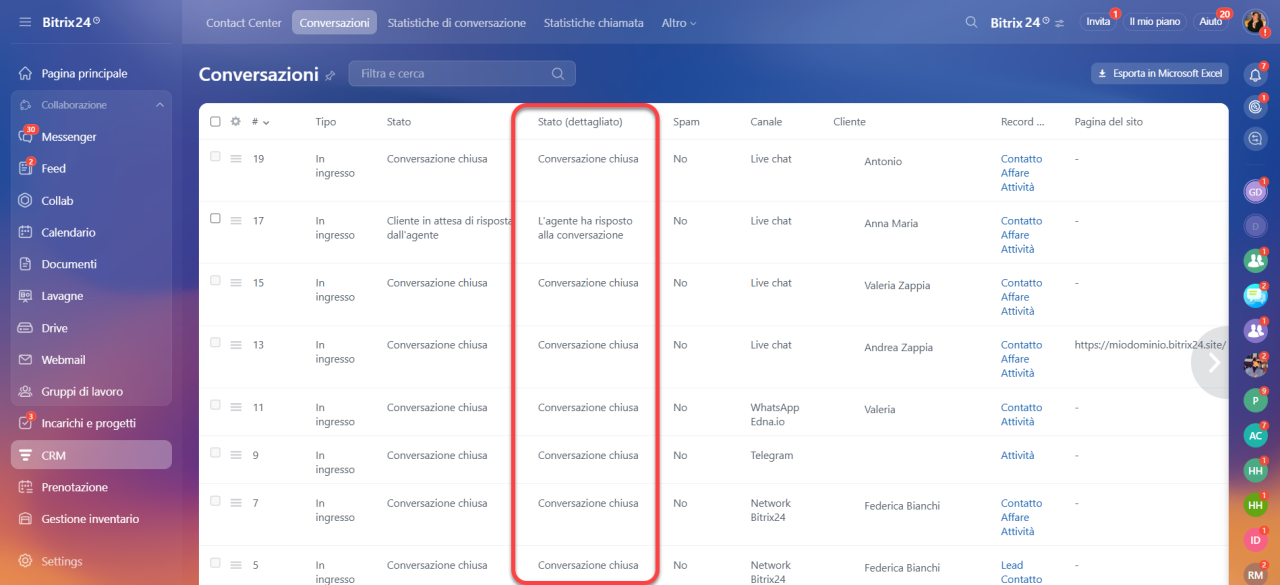Image resolution: width=1280 pixels, height=585 pixels.
Task: Open the AC avatar chat in right panel
Action: (x=1255, y=435)
